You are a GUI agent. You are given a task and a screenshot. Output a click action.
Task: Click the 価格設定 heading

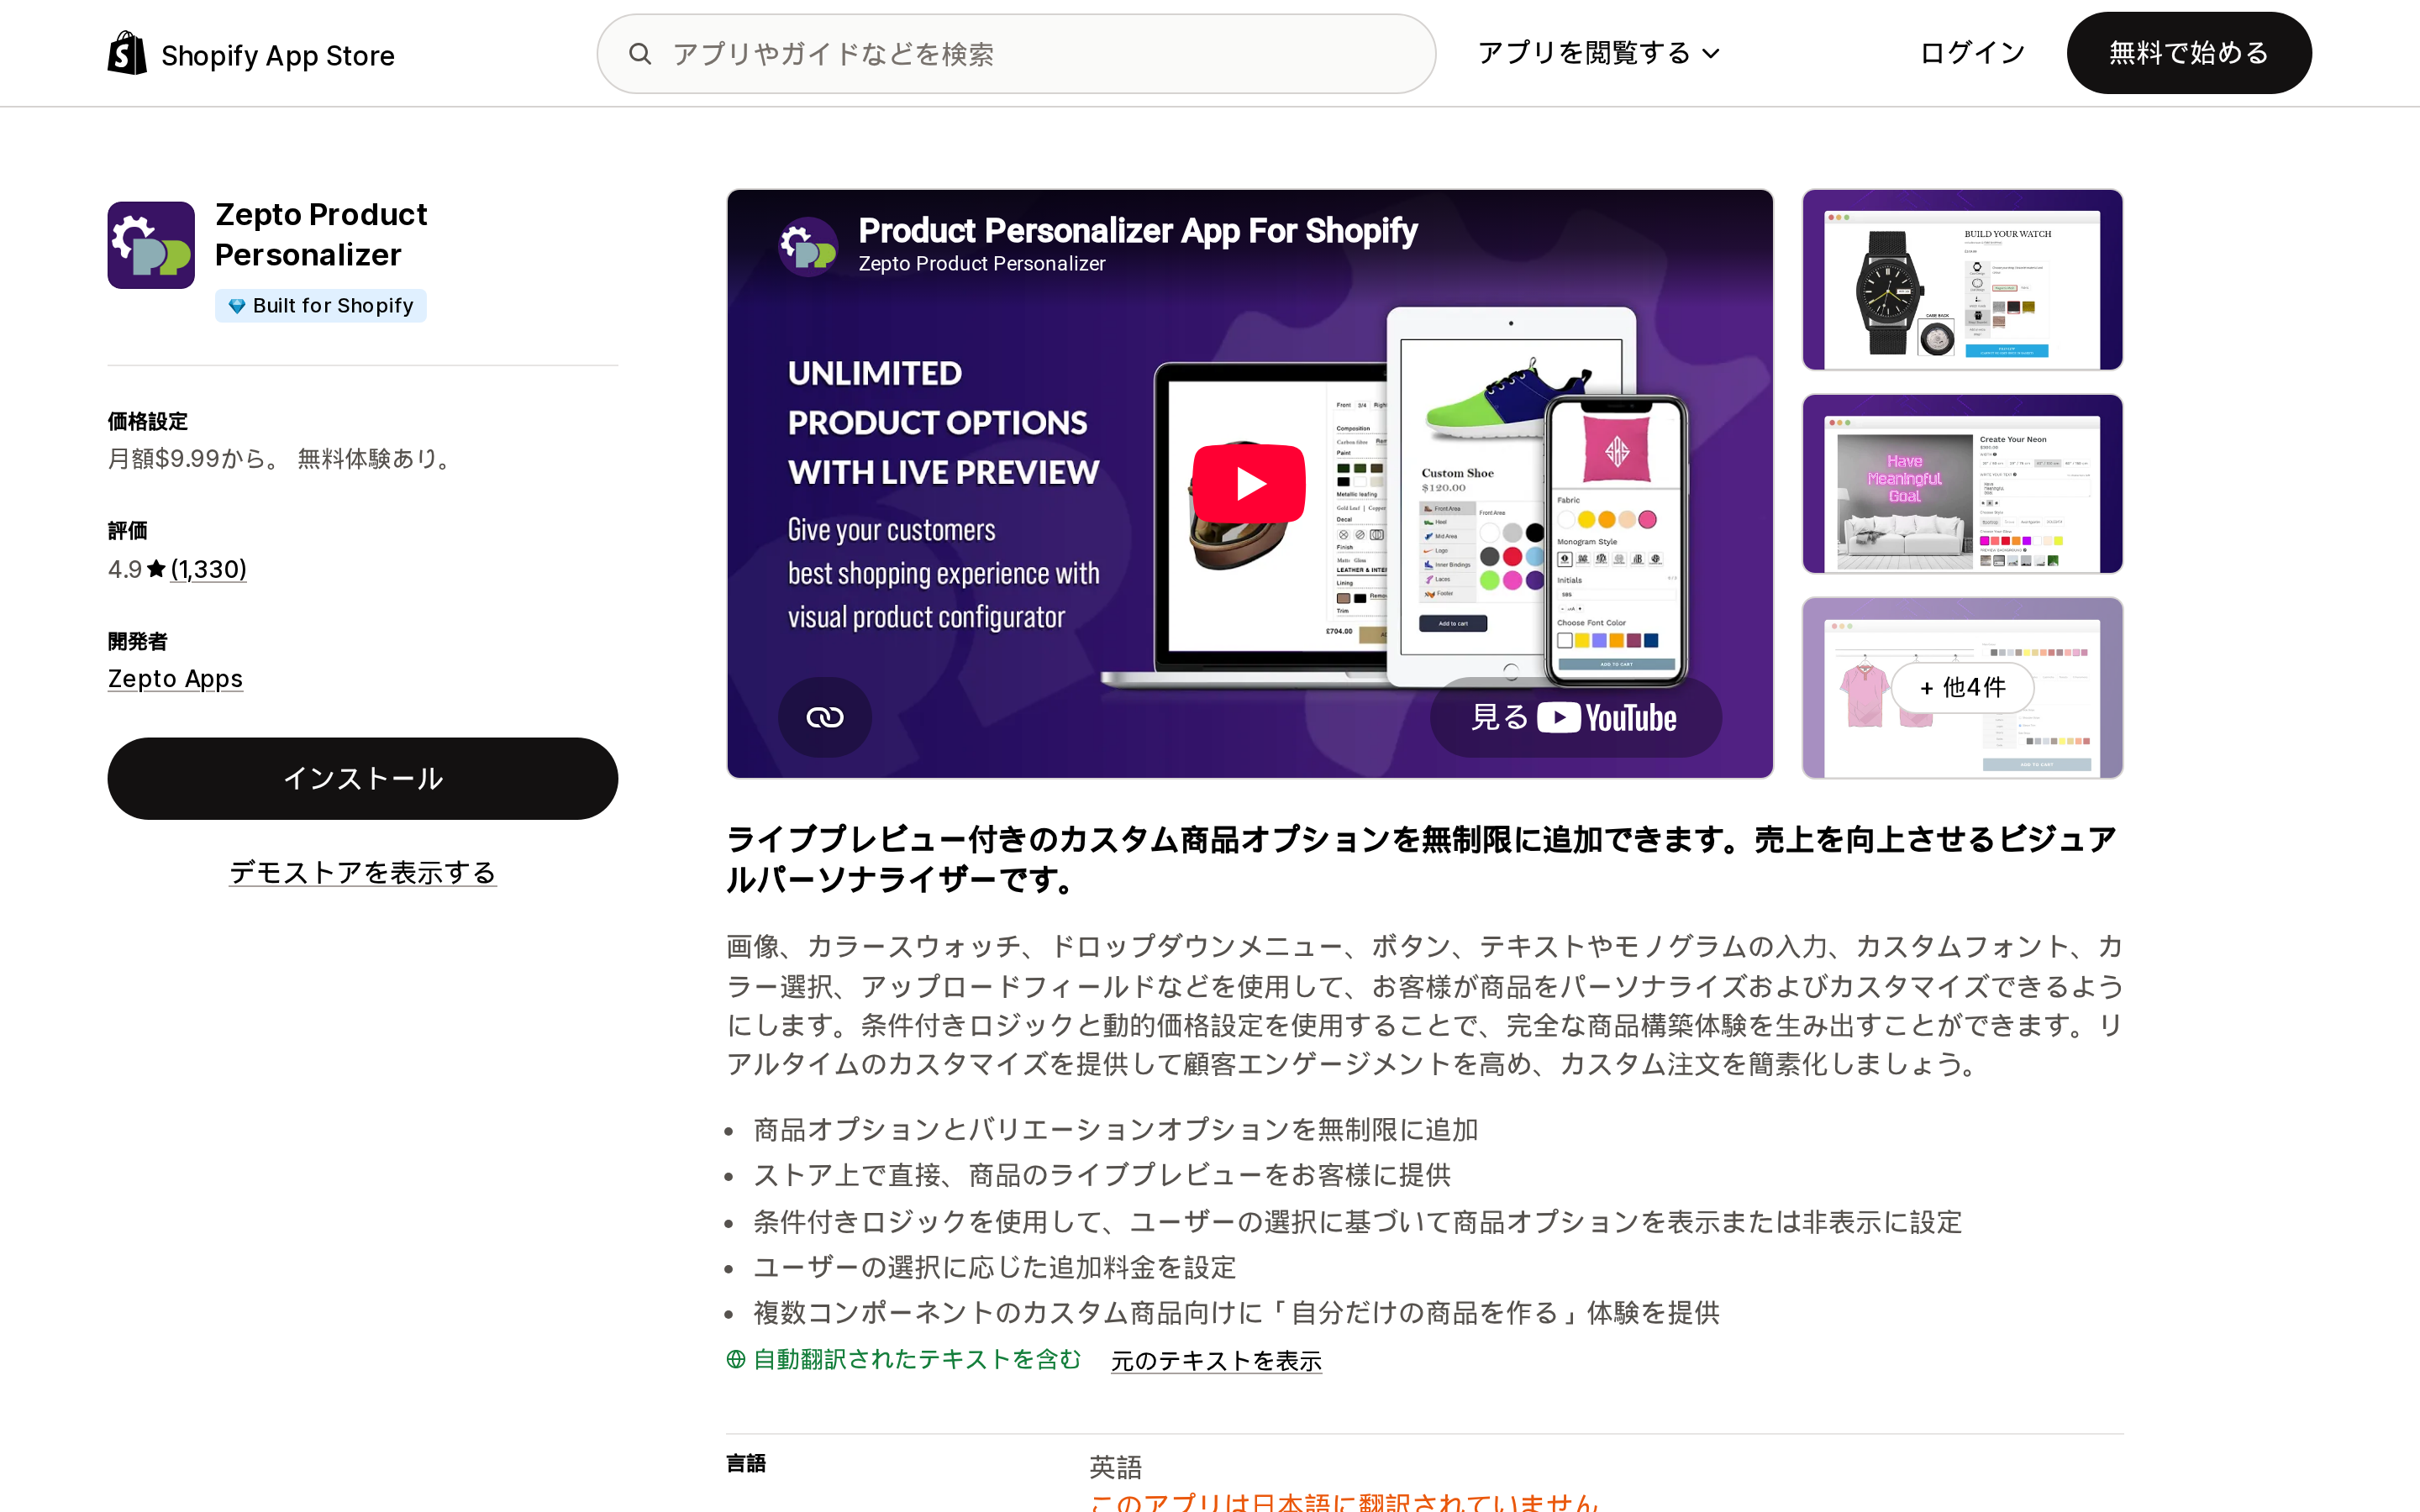[x=148, y=422]
